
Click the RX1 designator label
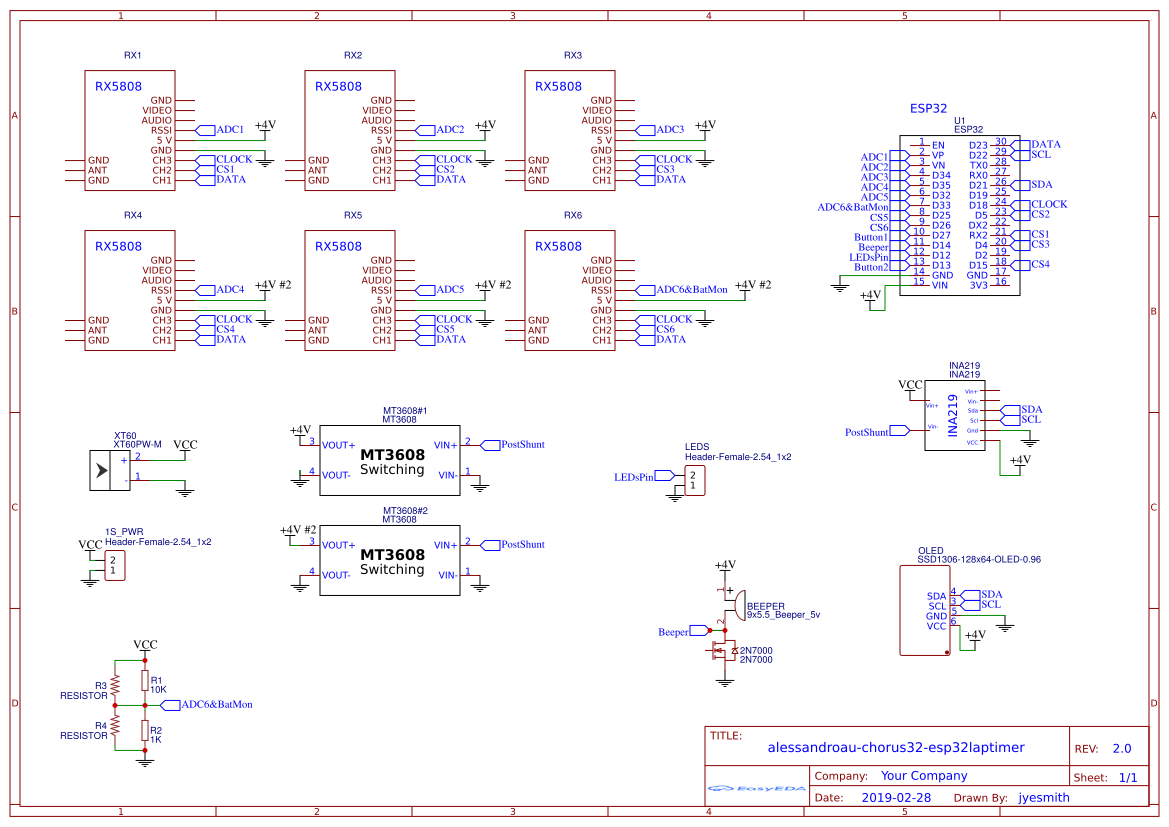[x=133, y=55]
